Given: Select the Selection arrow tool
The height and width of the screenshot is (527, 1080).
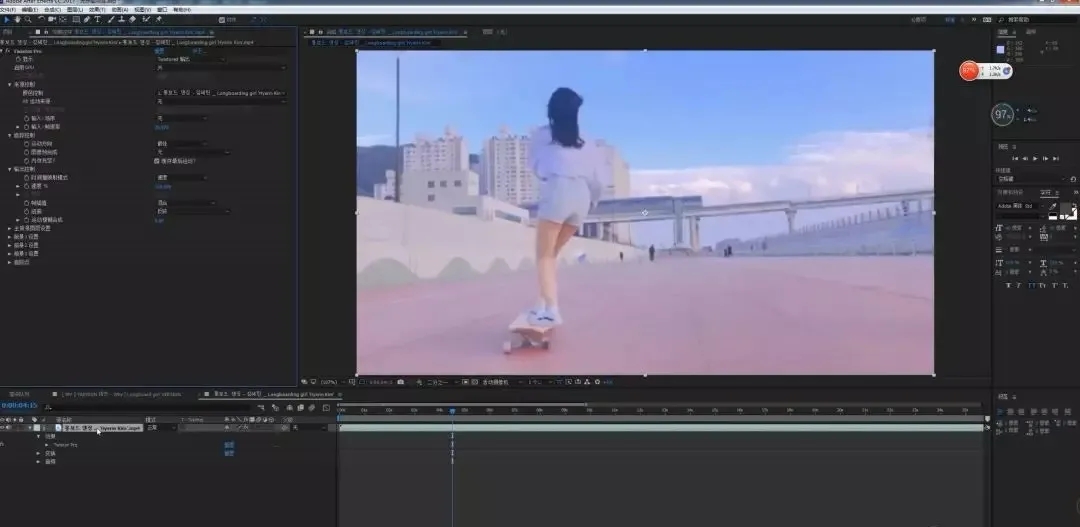Looking at the screenshot, I should coord(8,19).
